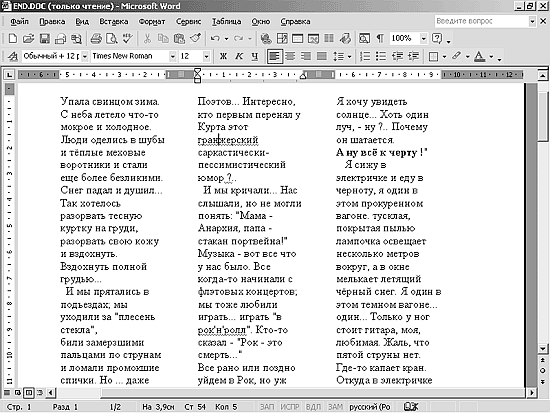Viewport: 550px width, 413px height.
Task: Click the Format Painter brush icon
Action: pyautogui.click(x=195, y=38)
